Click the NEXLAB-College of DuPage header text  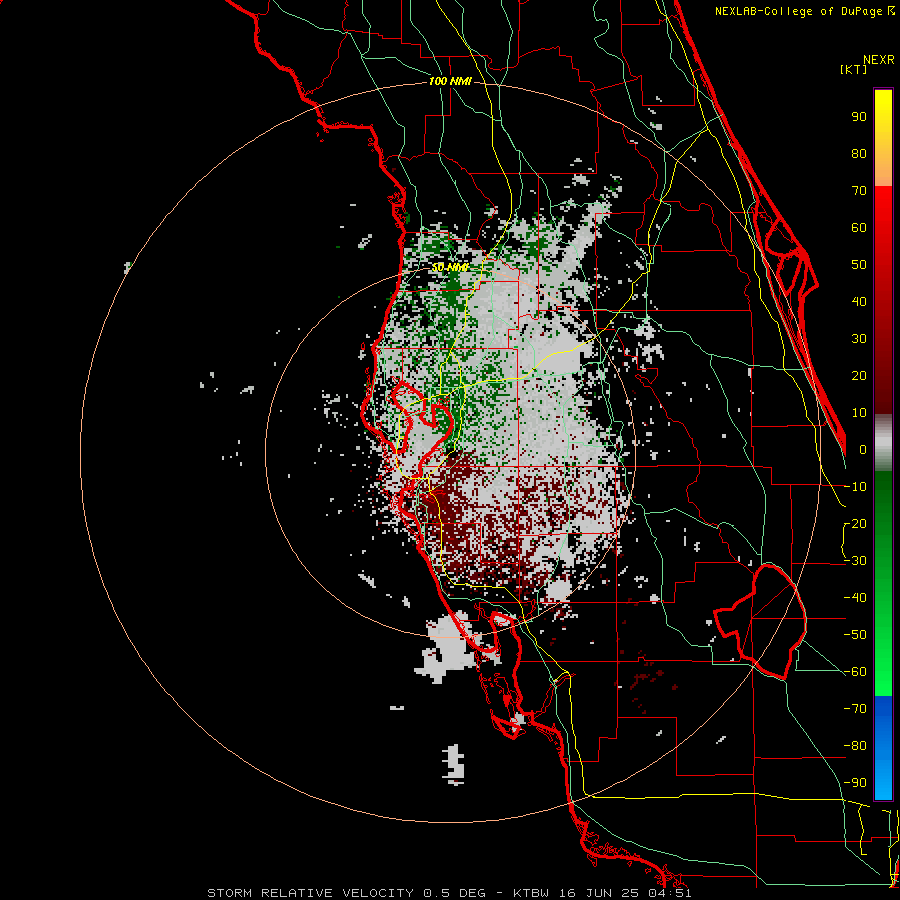(x=804, y=11)
